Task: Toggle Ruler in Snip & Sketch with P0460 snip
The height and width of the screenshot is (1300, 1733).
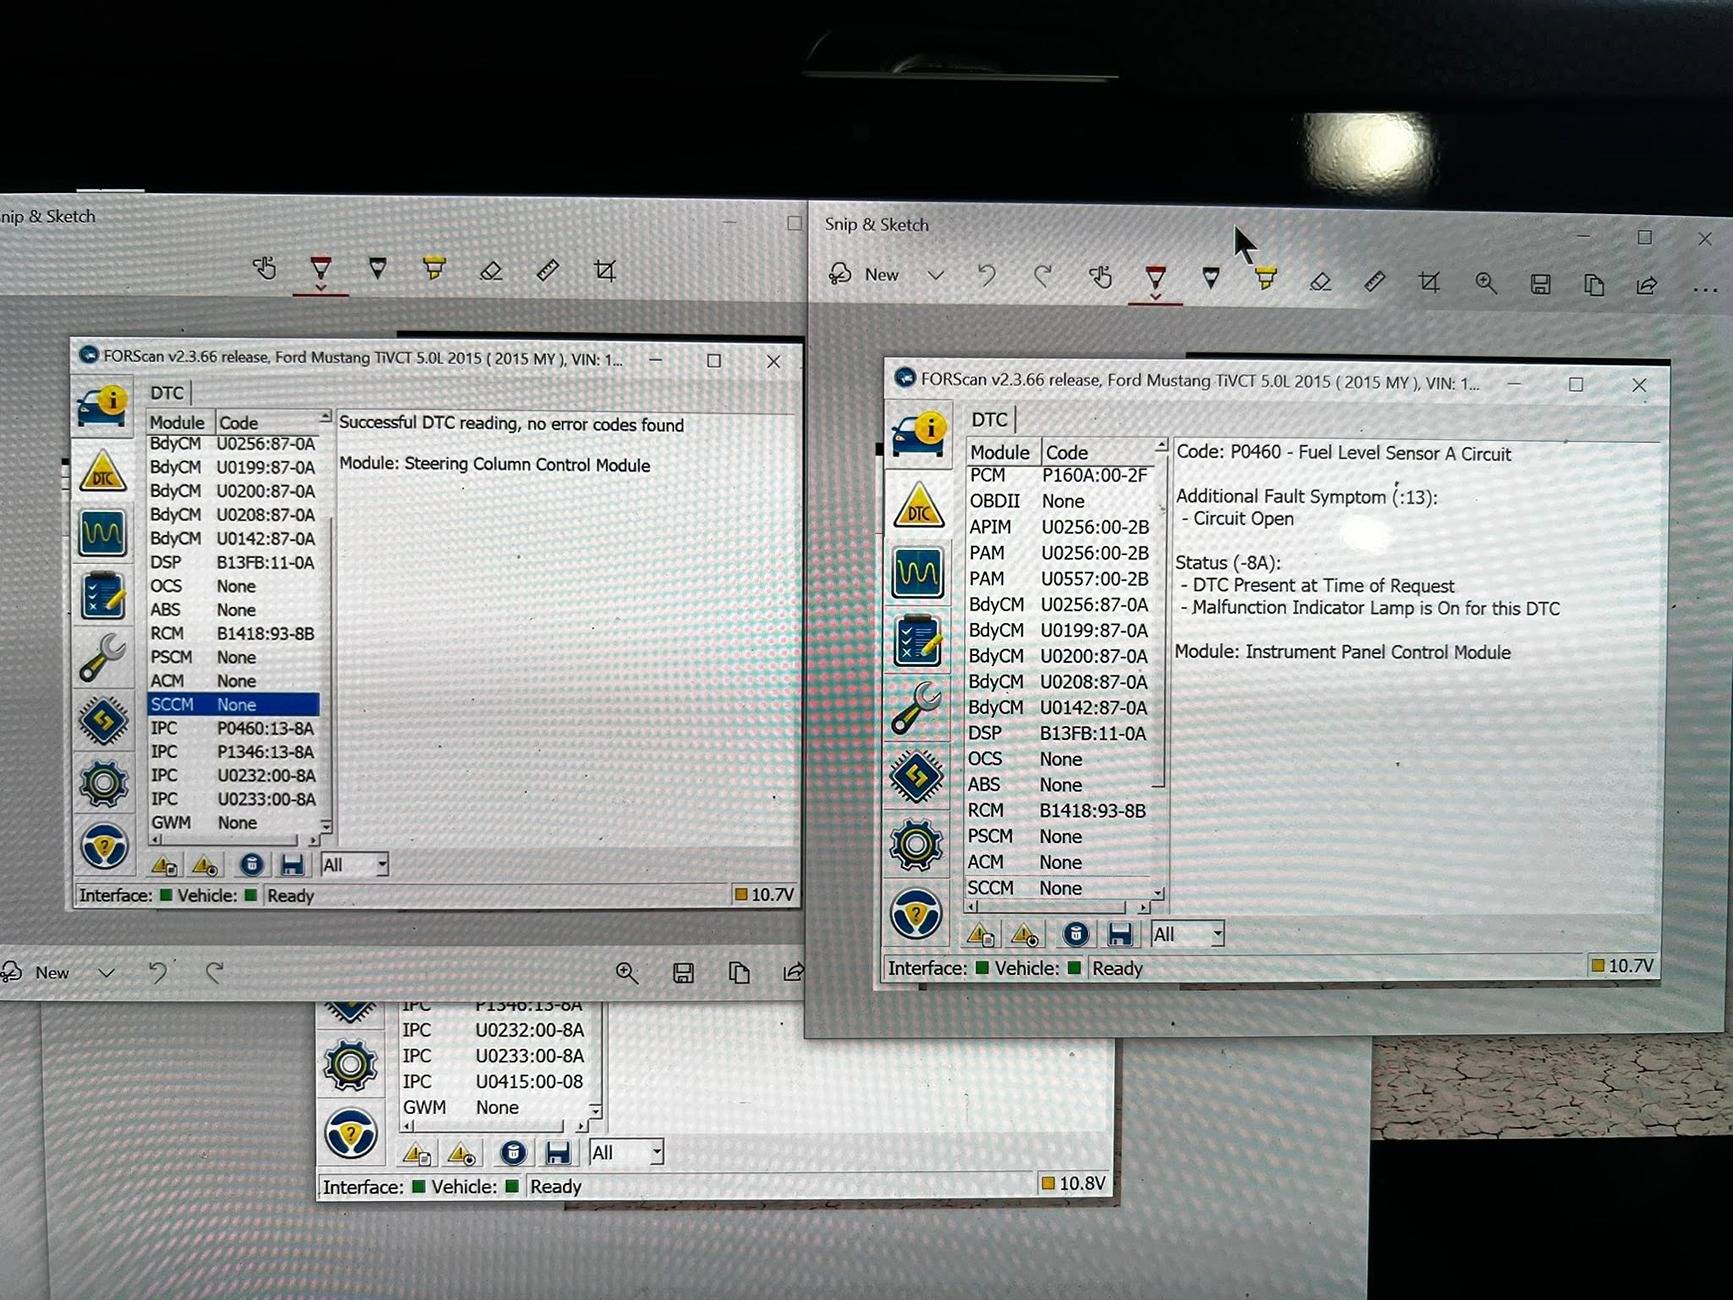Action: (1375, 282)
